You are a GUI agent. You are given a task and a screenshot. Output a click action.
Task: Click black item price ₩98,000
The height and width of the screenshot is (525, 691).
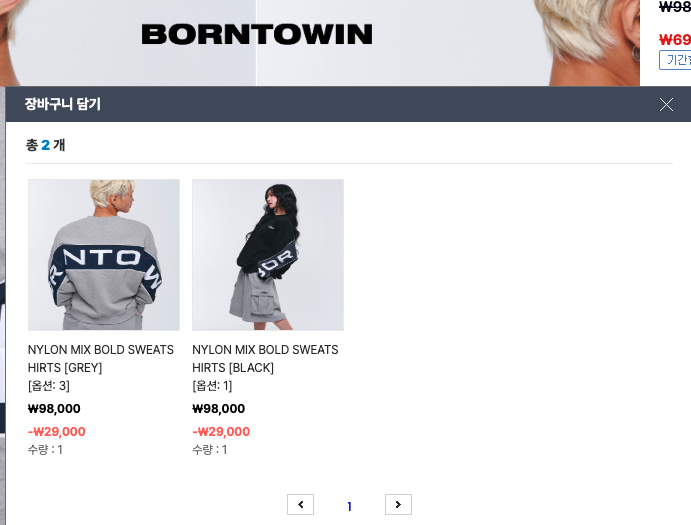tap(219, 409)
